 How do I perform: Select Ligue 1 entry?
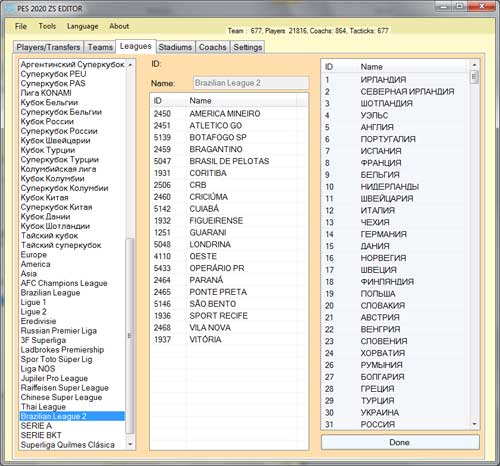click(72, 302)
